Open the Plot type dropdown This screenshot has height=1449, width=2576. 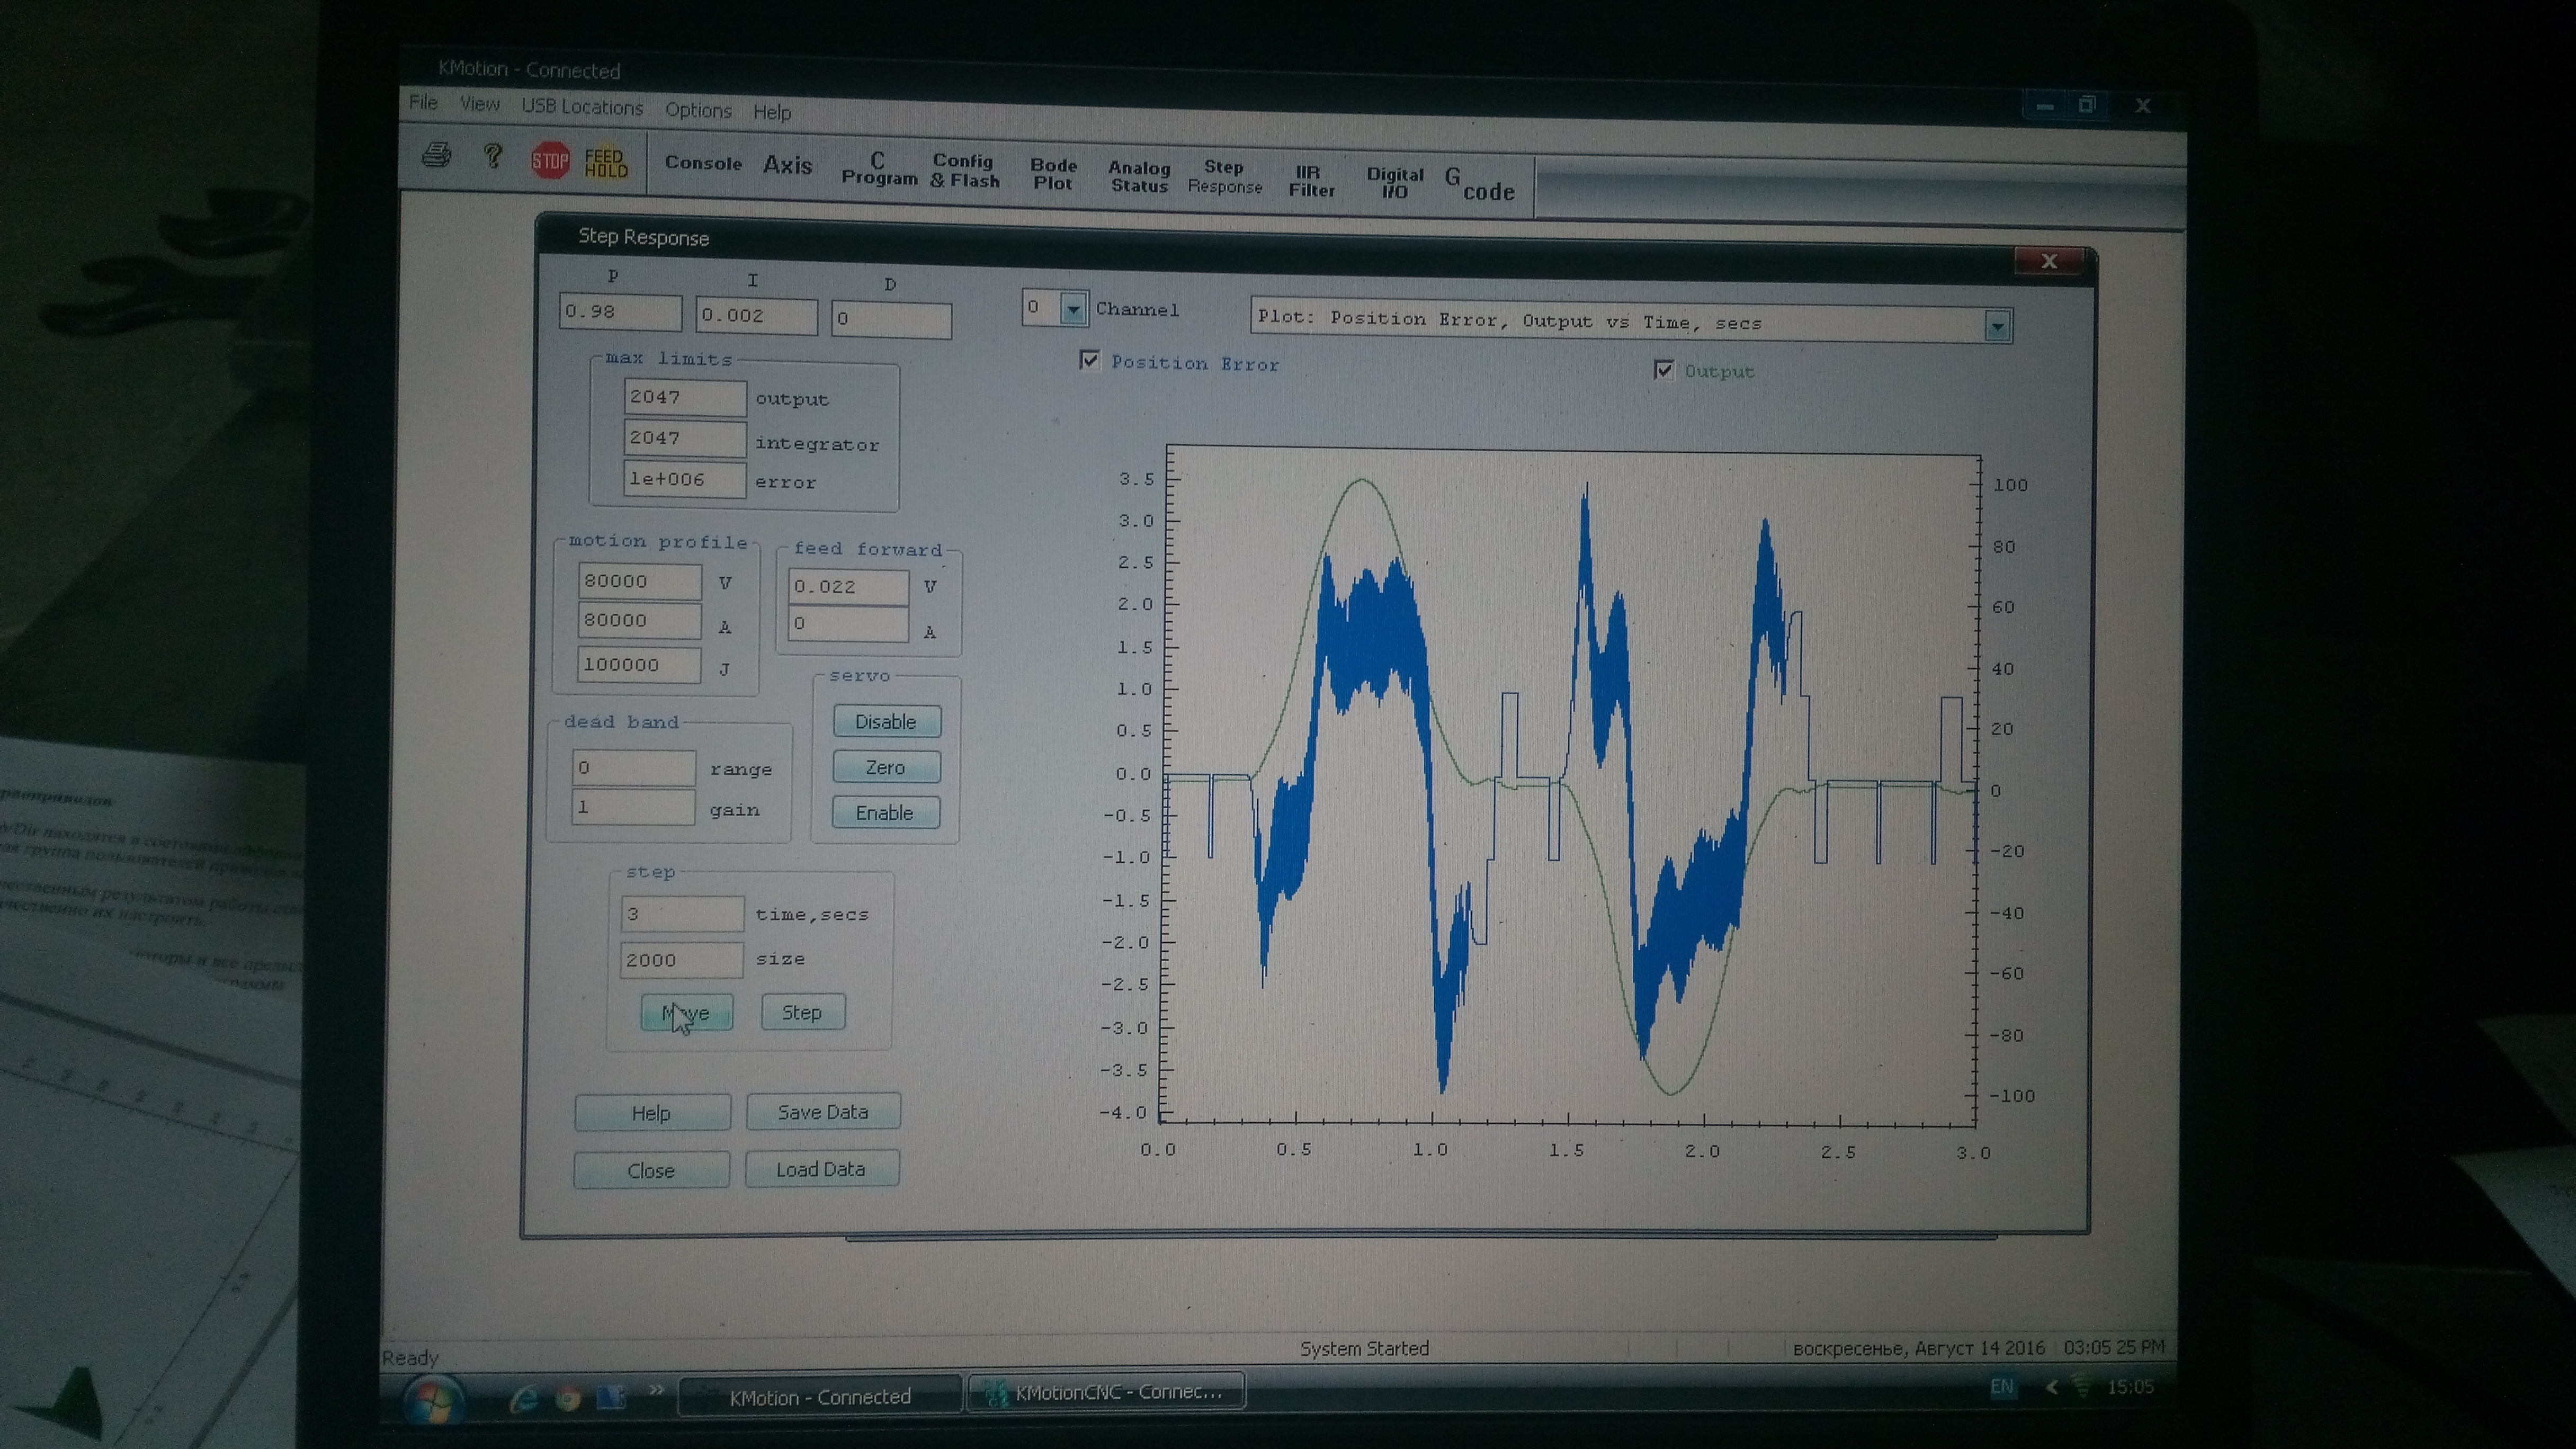coord(1996,326)
